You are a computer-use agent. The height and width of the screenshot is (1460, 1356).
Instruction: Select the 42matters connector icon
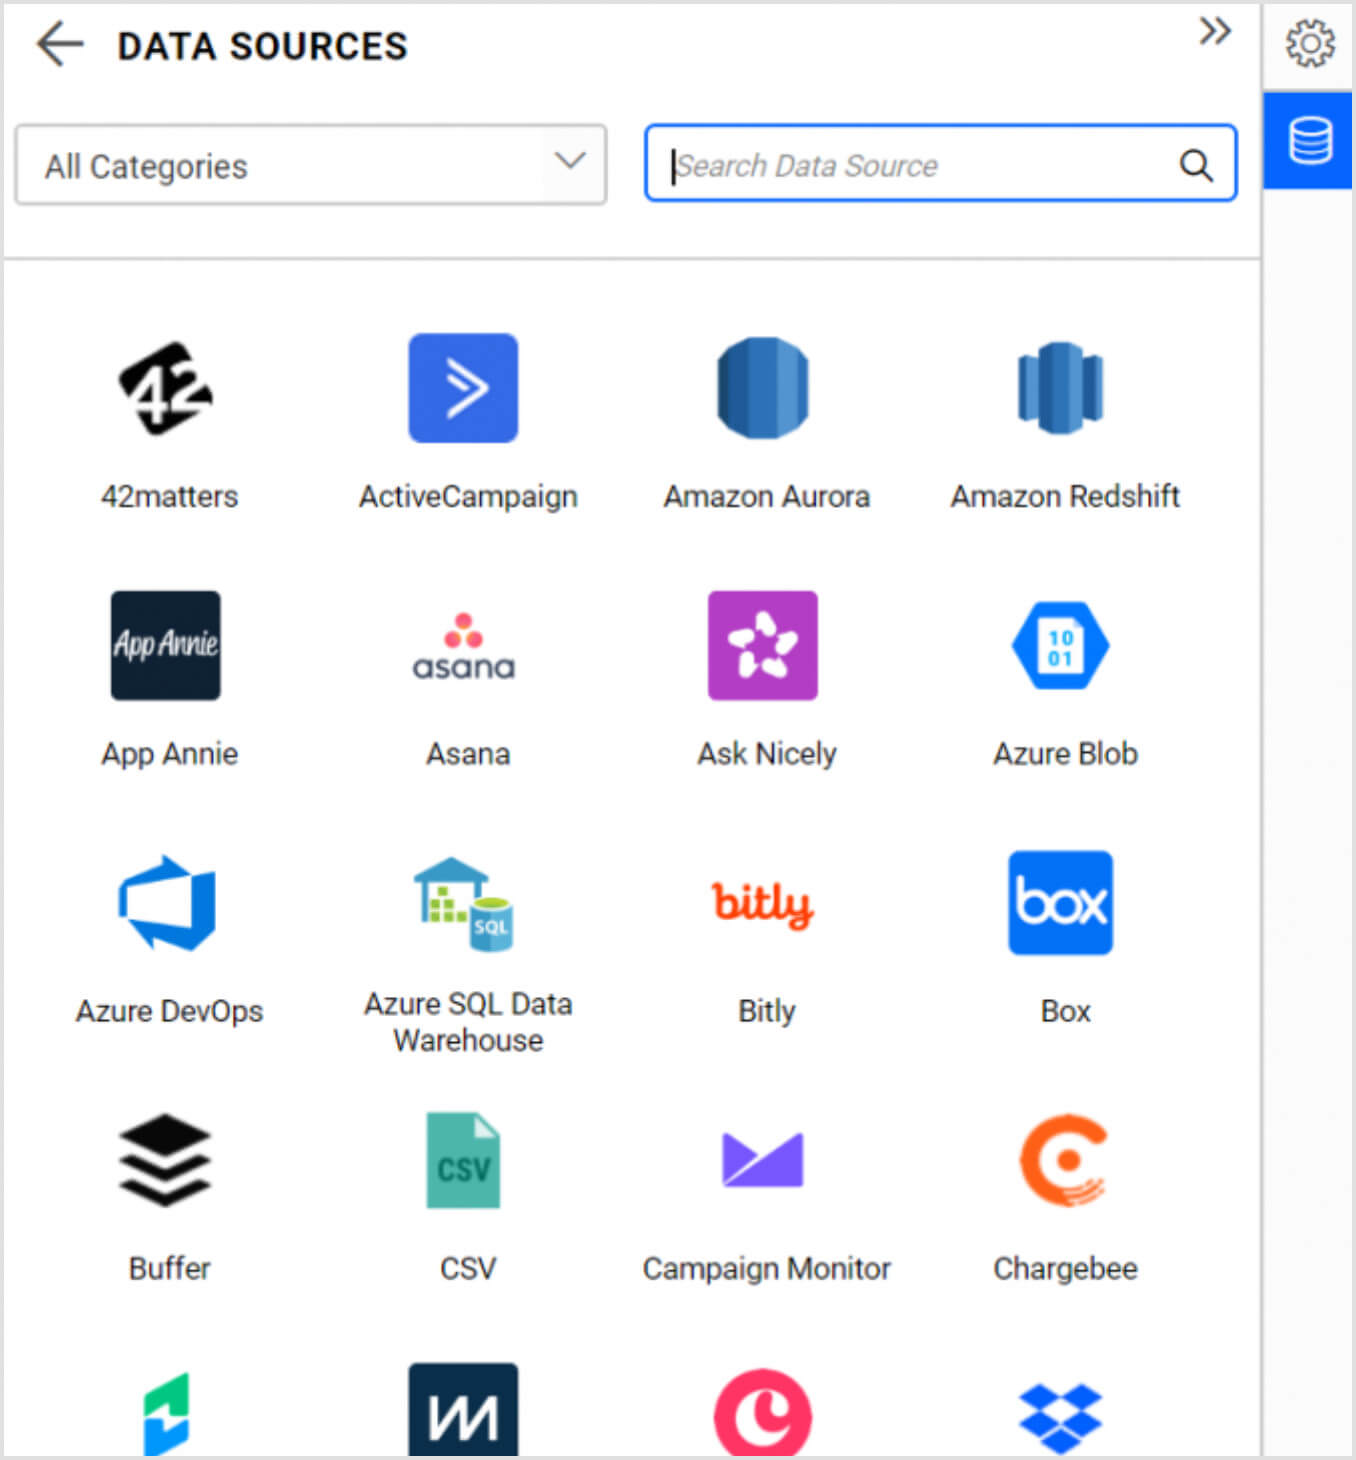[166, 388]
